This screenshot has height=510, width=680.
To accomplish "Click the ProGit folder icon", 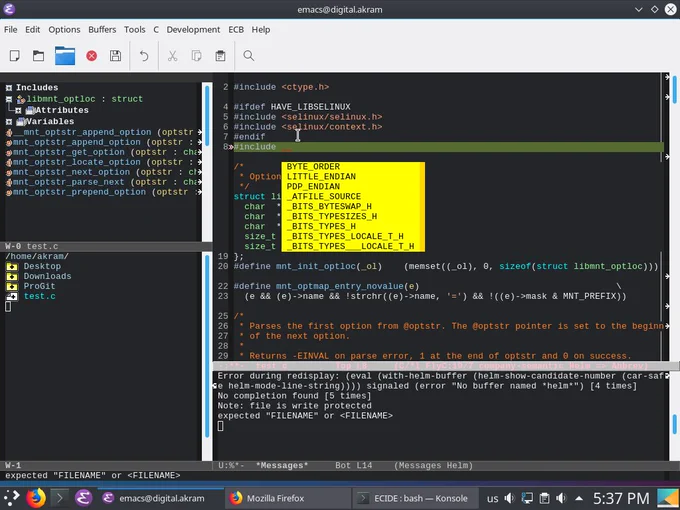I will tap(12, 286).
